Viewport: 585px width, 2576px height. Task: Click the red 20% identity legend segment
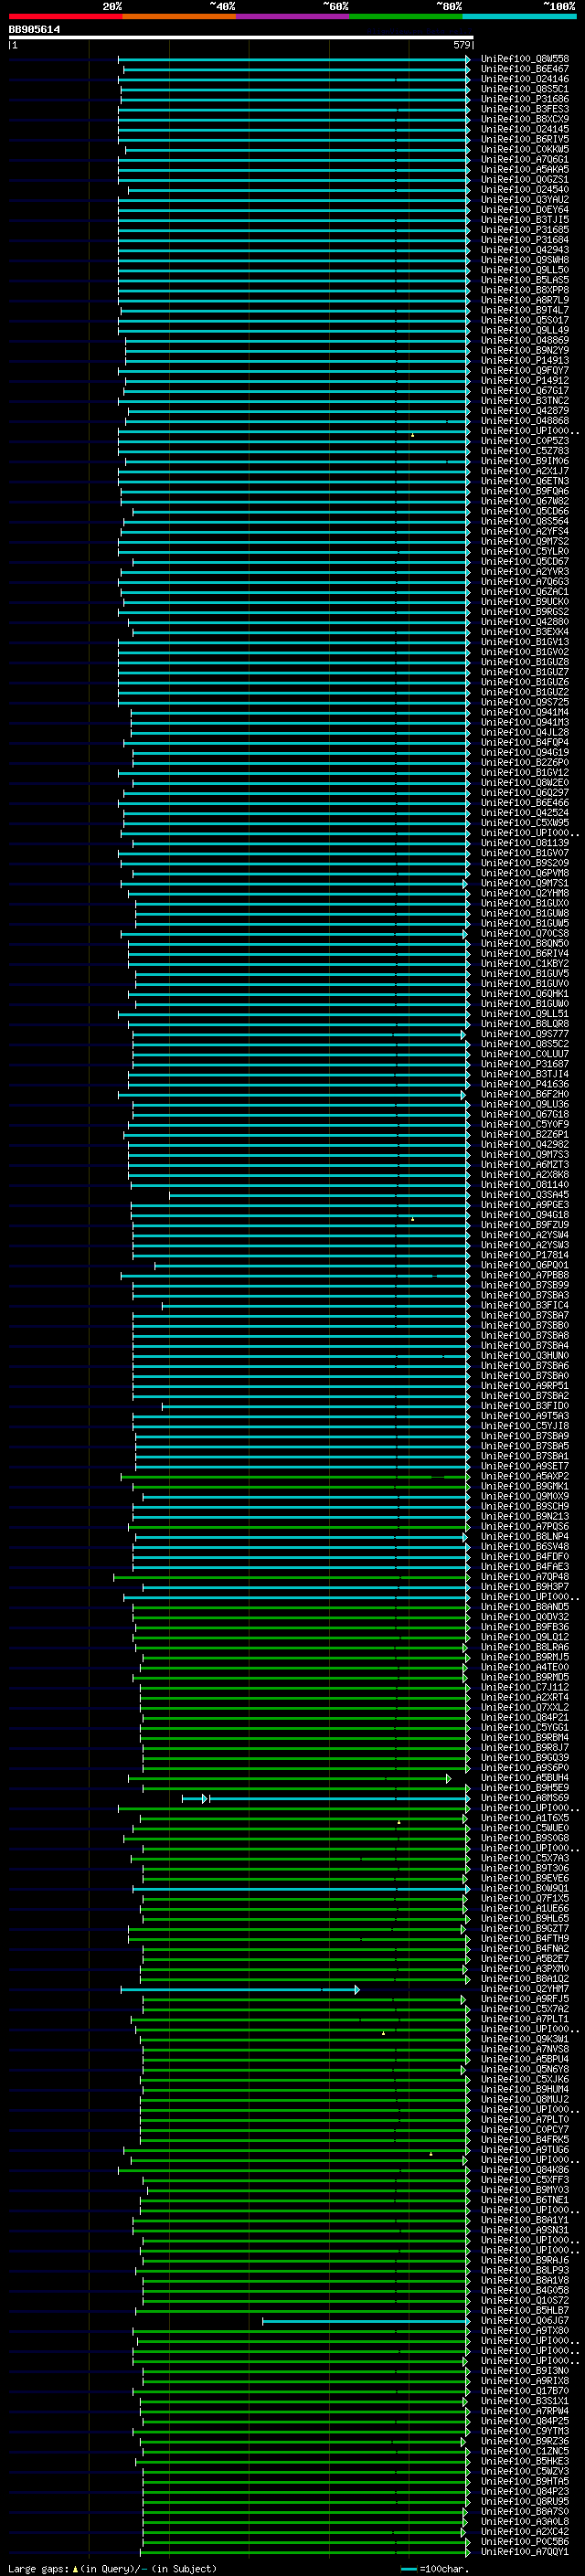click(x=65, y=16)
